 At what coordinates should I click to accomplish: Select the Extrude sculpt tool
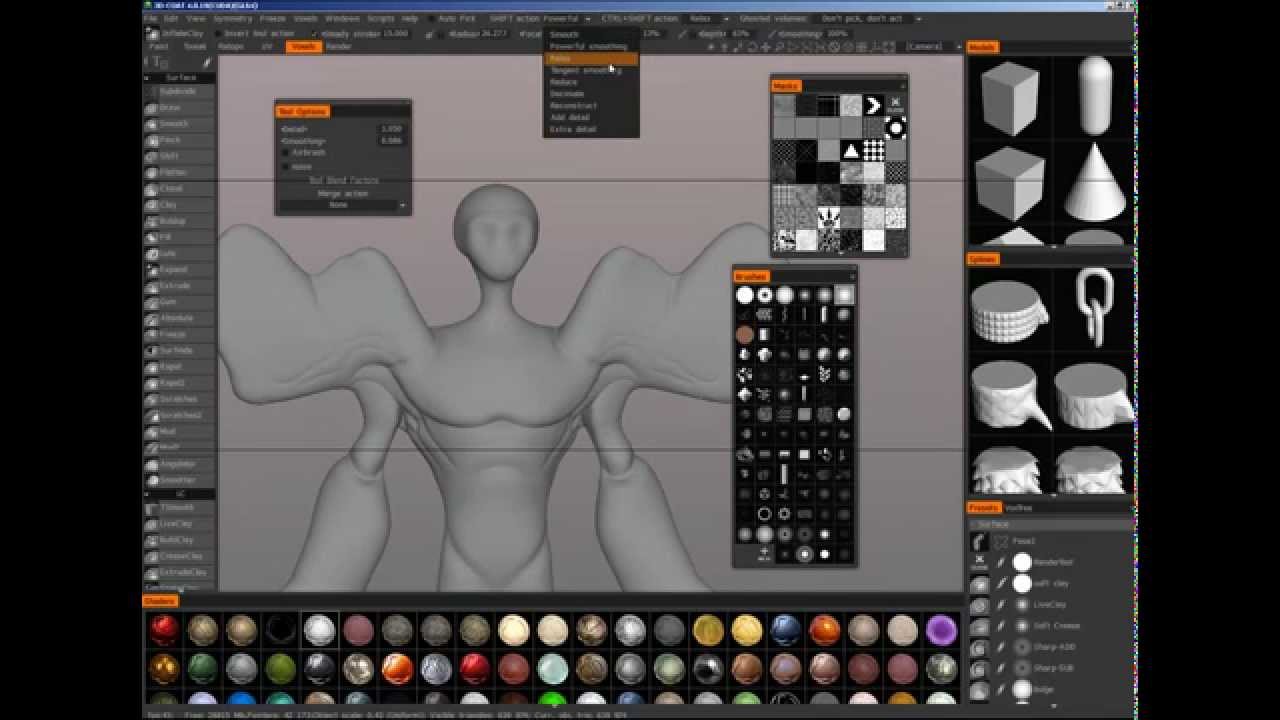pos(181,286)
